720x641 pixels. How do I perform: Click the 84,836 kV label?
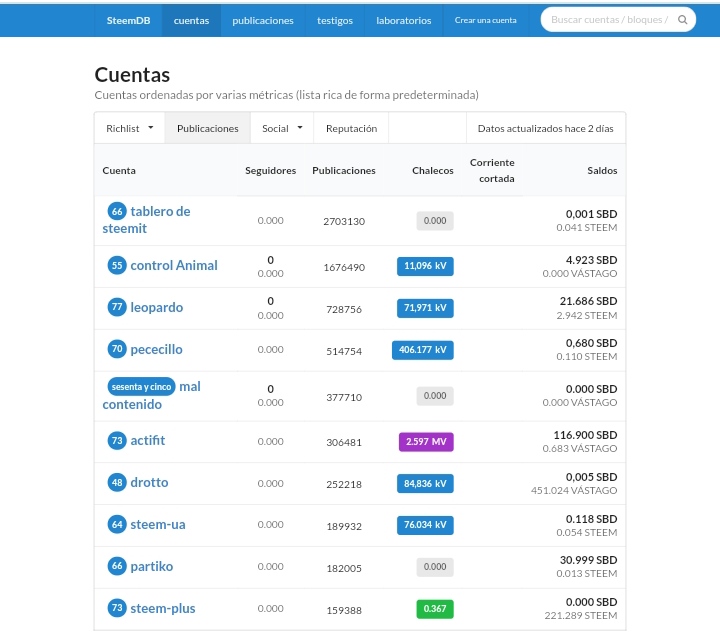tap(425, 484)
